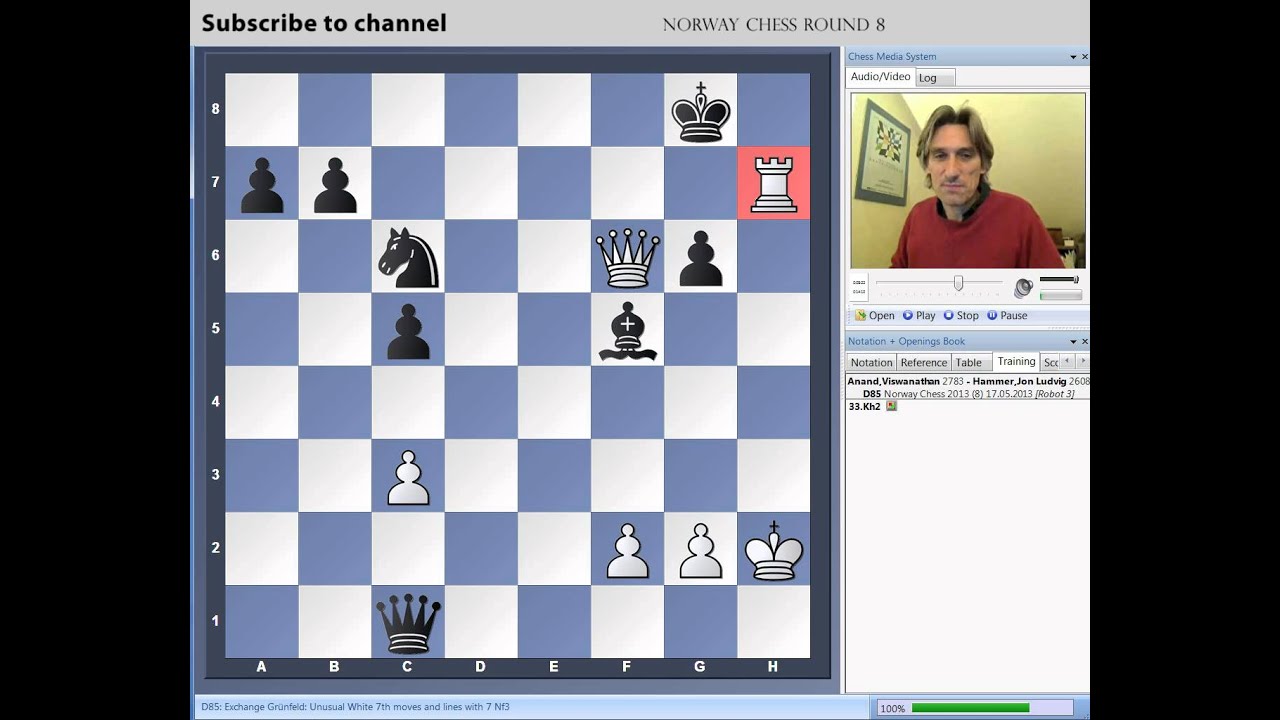Switch to the Audio/Video tab
Viewport: 1280px width, 720px height.
[x=880, y=76]
